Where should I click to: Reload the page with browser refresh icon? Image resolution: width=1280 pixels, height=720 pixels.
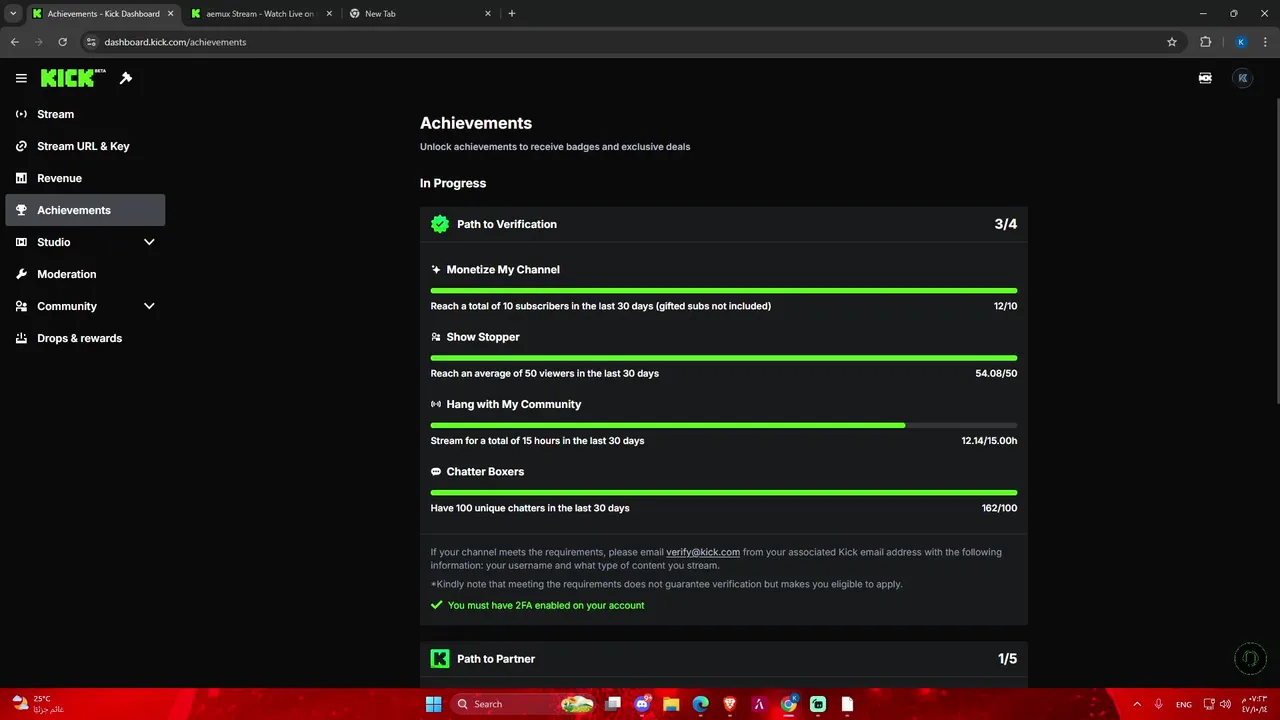pos(63,42)
